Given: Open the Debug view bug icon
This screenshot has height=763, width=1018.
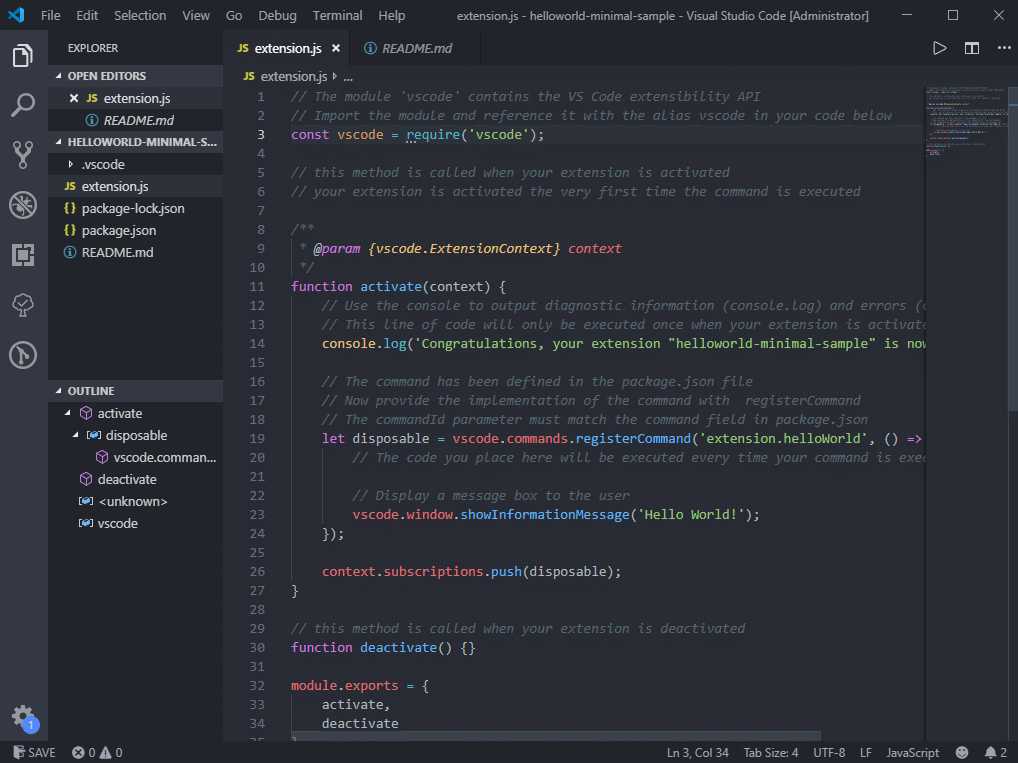Looking at the screenshot, I should [23, 205].
